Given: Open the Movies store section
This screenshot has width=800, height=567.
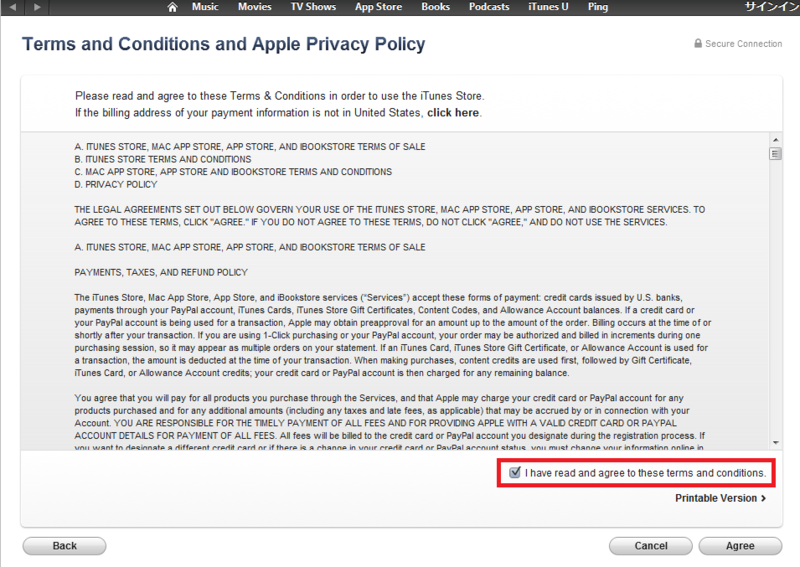Looking at the screenshot, I should point(255,7).
